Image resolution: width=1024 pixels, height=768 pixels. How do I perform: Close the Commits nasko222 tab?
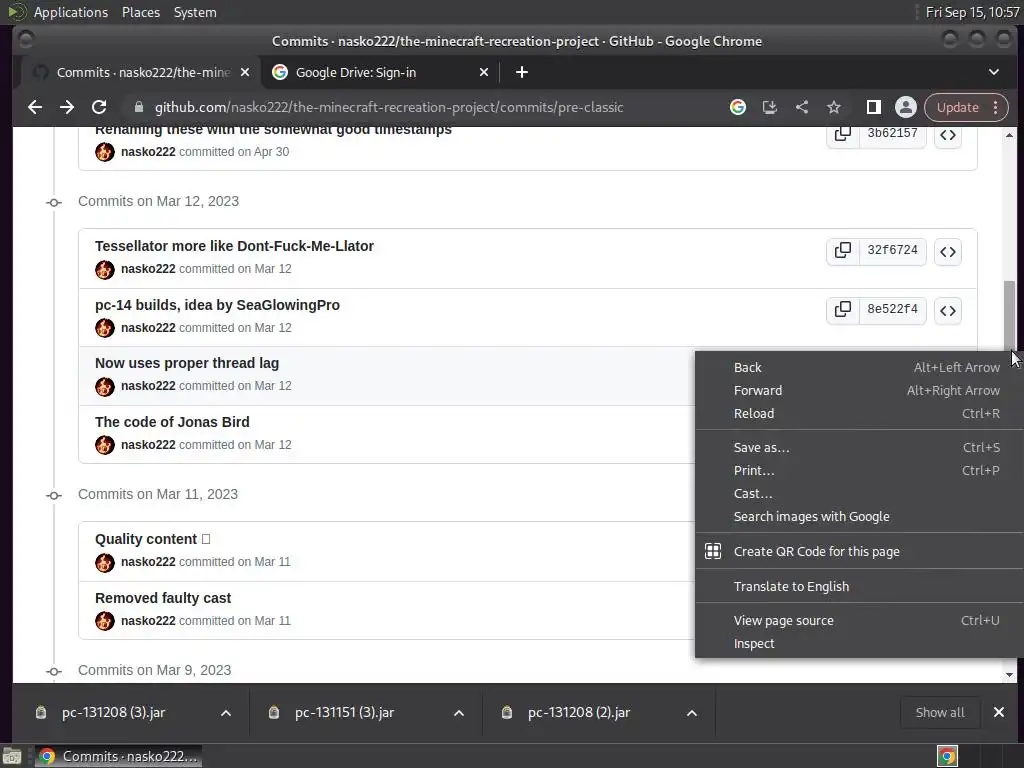[245, 72]
